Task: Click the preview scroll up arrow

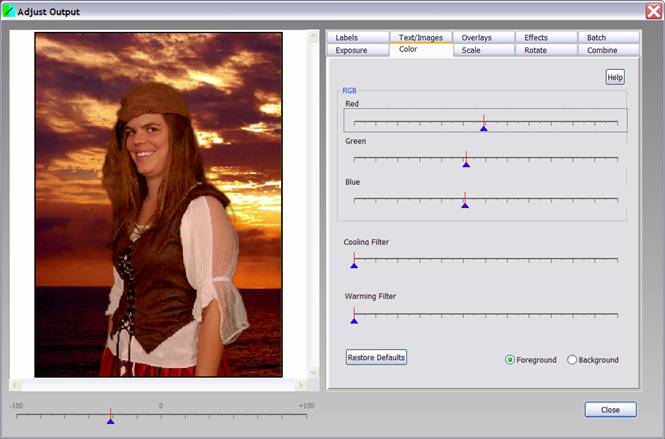Action: click(313, 37)
